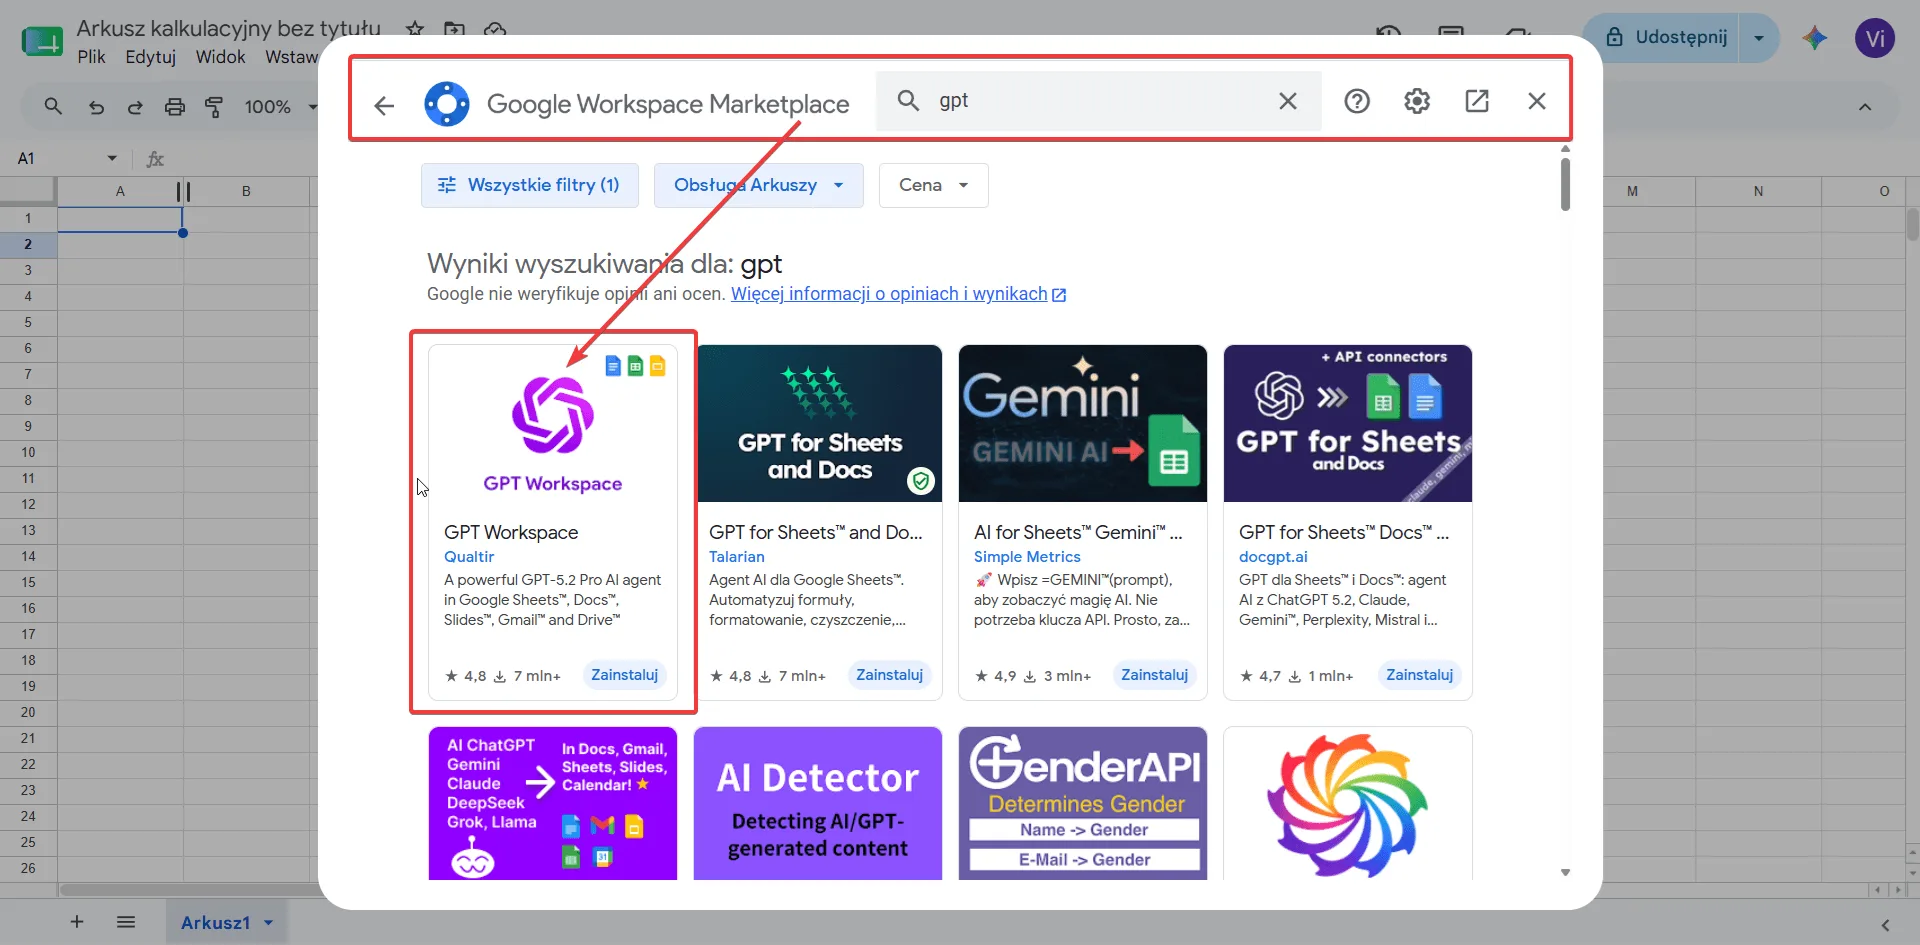1920x945 pixels.
Task: Select column A header
Action: pyautogui.click(x=120, y=191)
